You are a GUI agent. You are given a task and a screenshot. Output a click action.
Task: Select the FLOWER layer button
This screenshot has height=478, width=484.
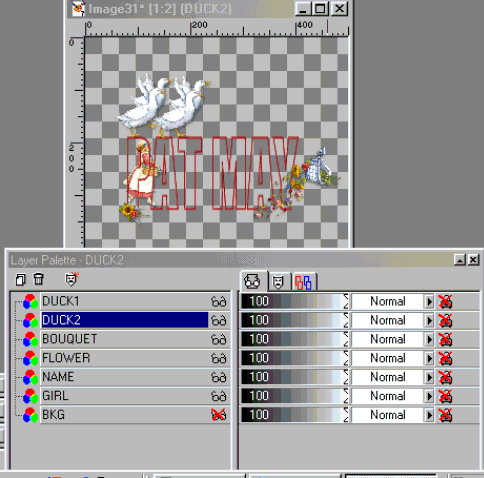125,358
